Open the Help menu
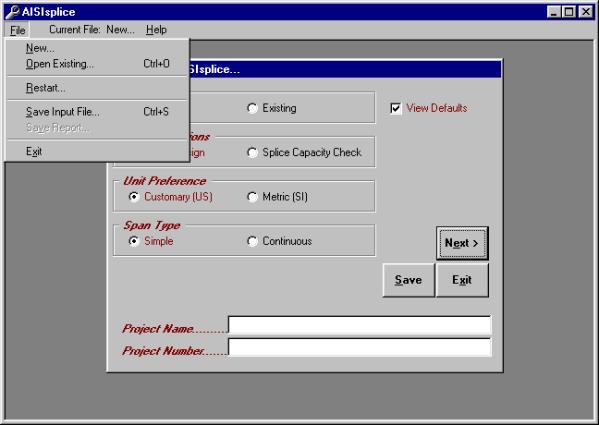 156,30
